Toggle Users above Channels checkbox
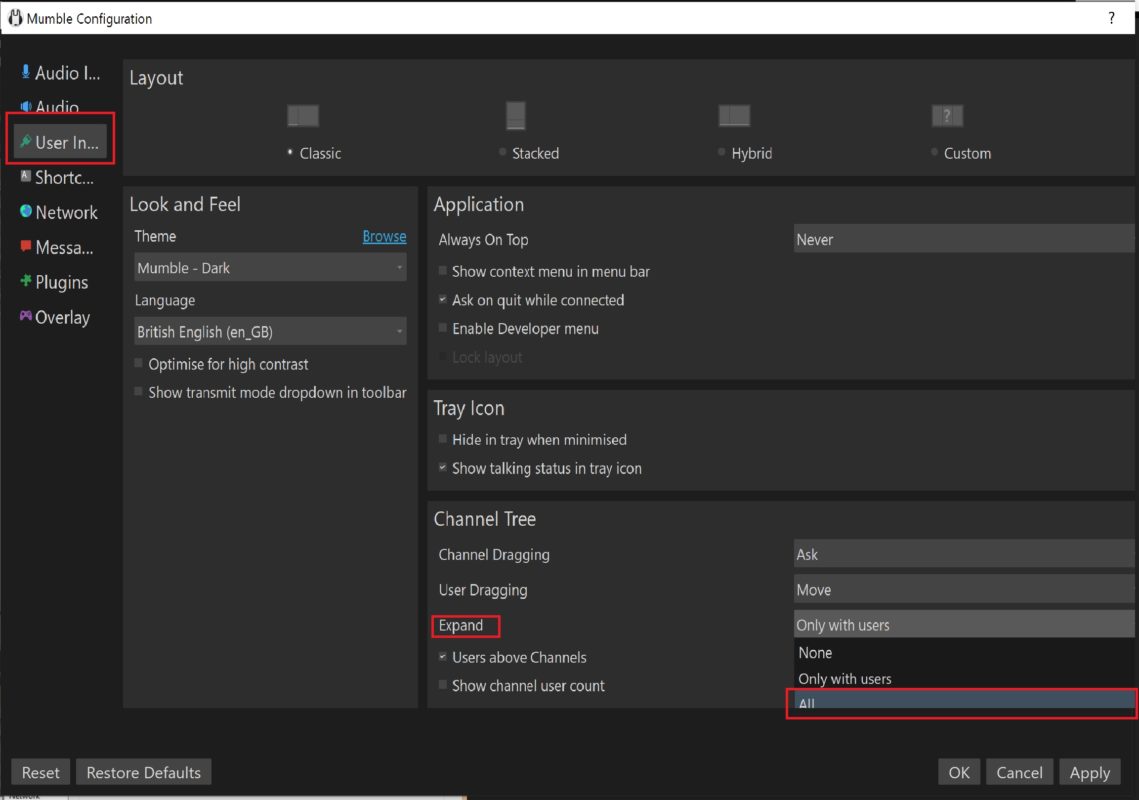 (442, 656)
